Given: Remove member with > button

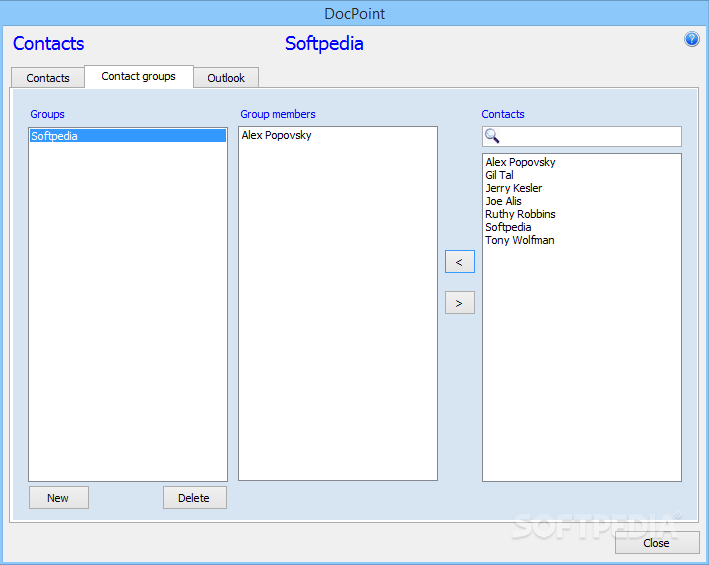Looking at the screenshot, I should (459, 302).
